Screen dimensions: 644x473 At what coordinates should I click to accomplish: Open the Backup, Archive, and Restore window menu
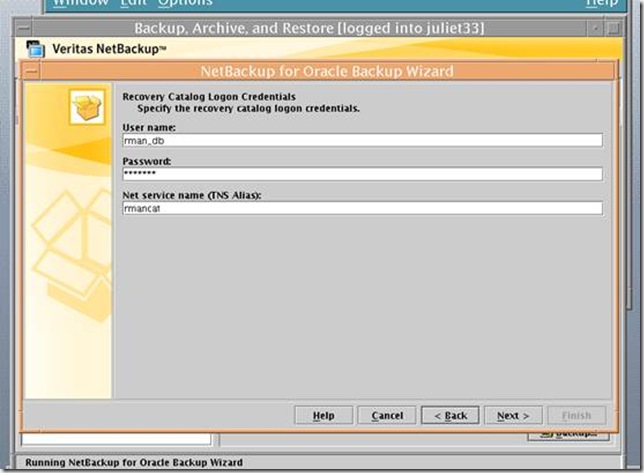point(24,28)
